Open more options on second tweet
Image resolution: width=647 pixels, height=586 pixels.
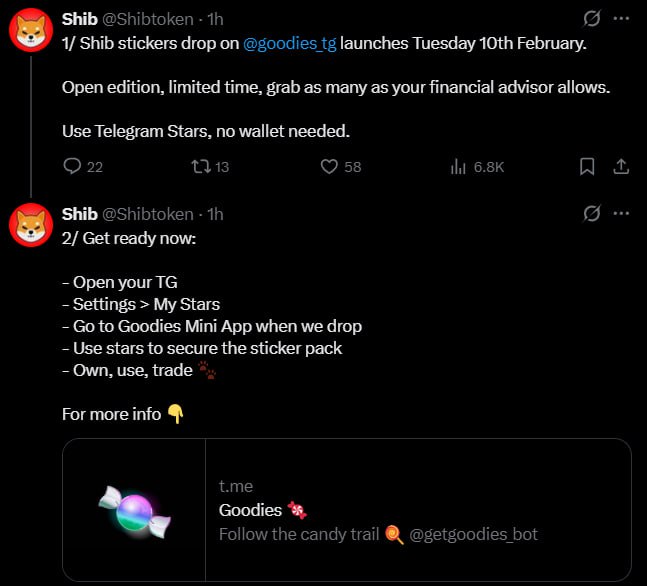pos(621,214)
